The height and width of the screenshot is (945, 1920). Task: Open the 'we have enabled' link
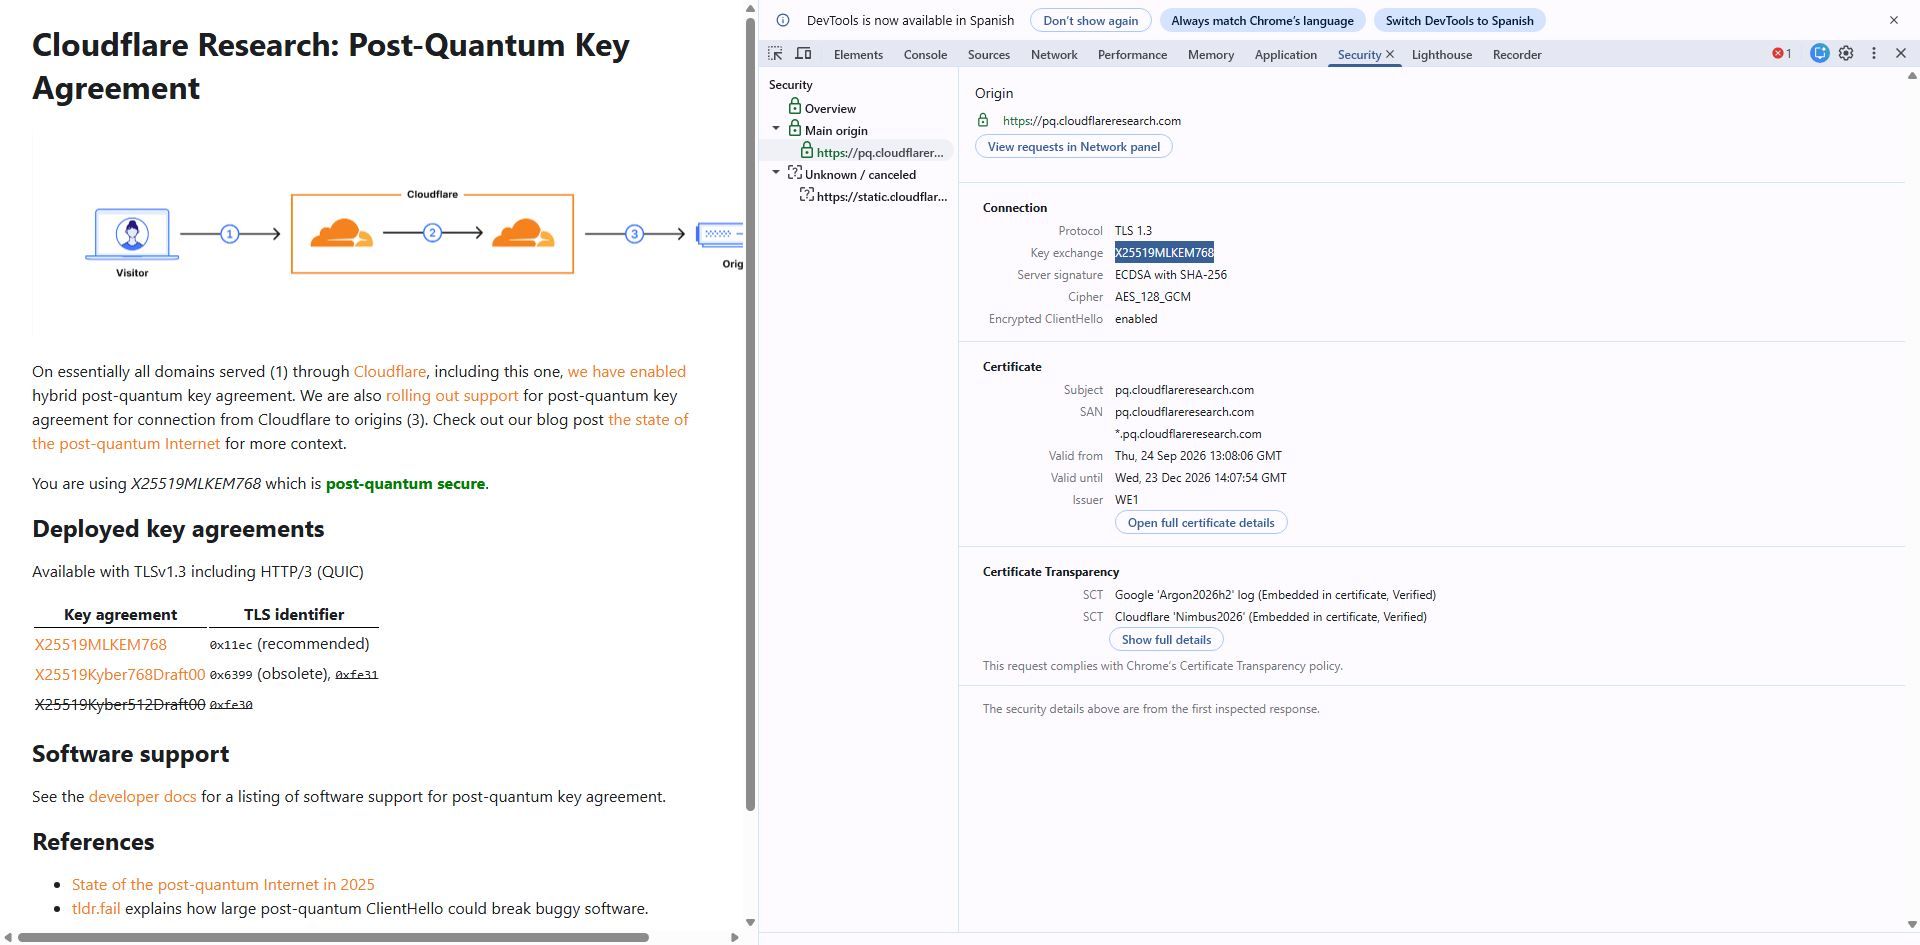626,371
